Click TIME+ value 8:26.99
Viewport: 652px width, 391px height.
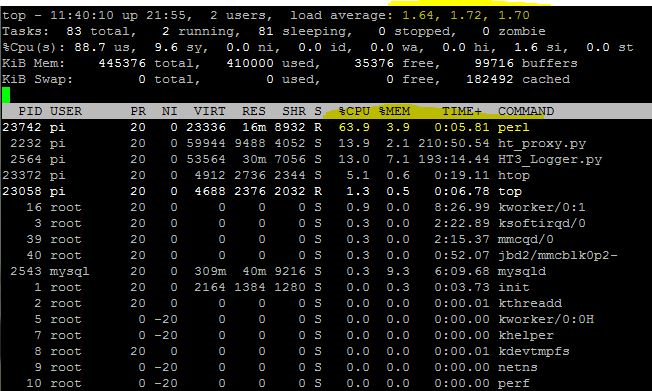click(x=462, y=207)
